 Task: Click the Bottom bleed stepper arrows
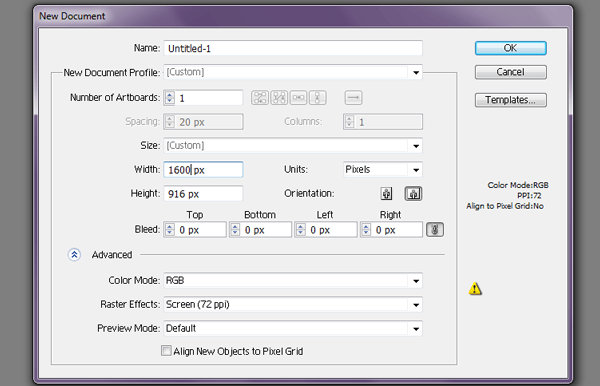coord(235,230)
